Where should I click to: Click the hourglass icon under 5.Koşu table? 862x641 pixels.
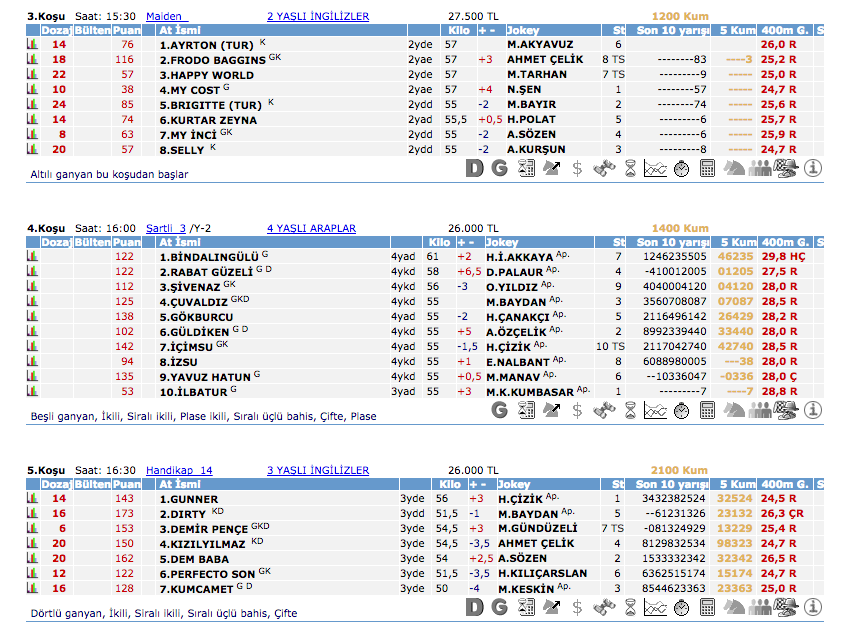pyautogui.click(x=629, y=607)
